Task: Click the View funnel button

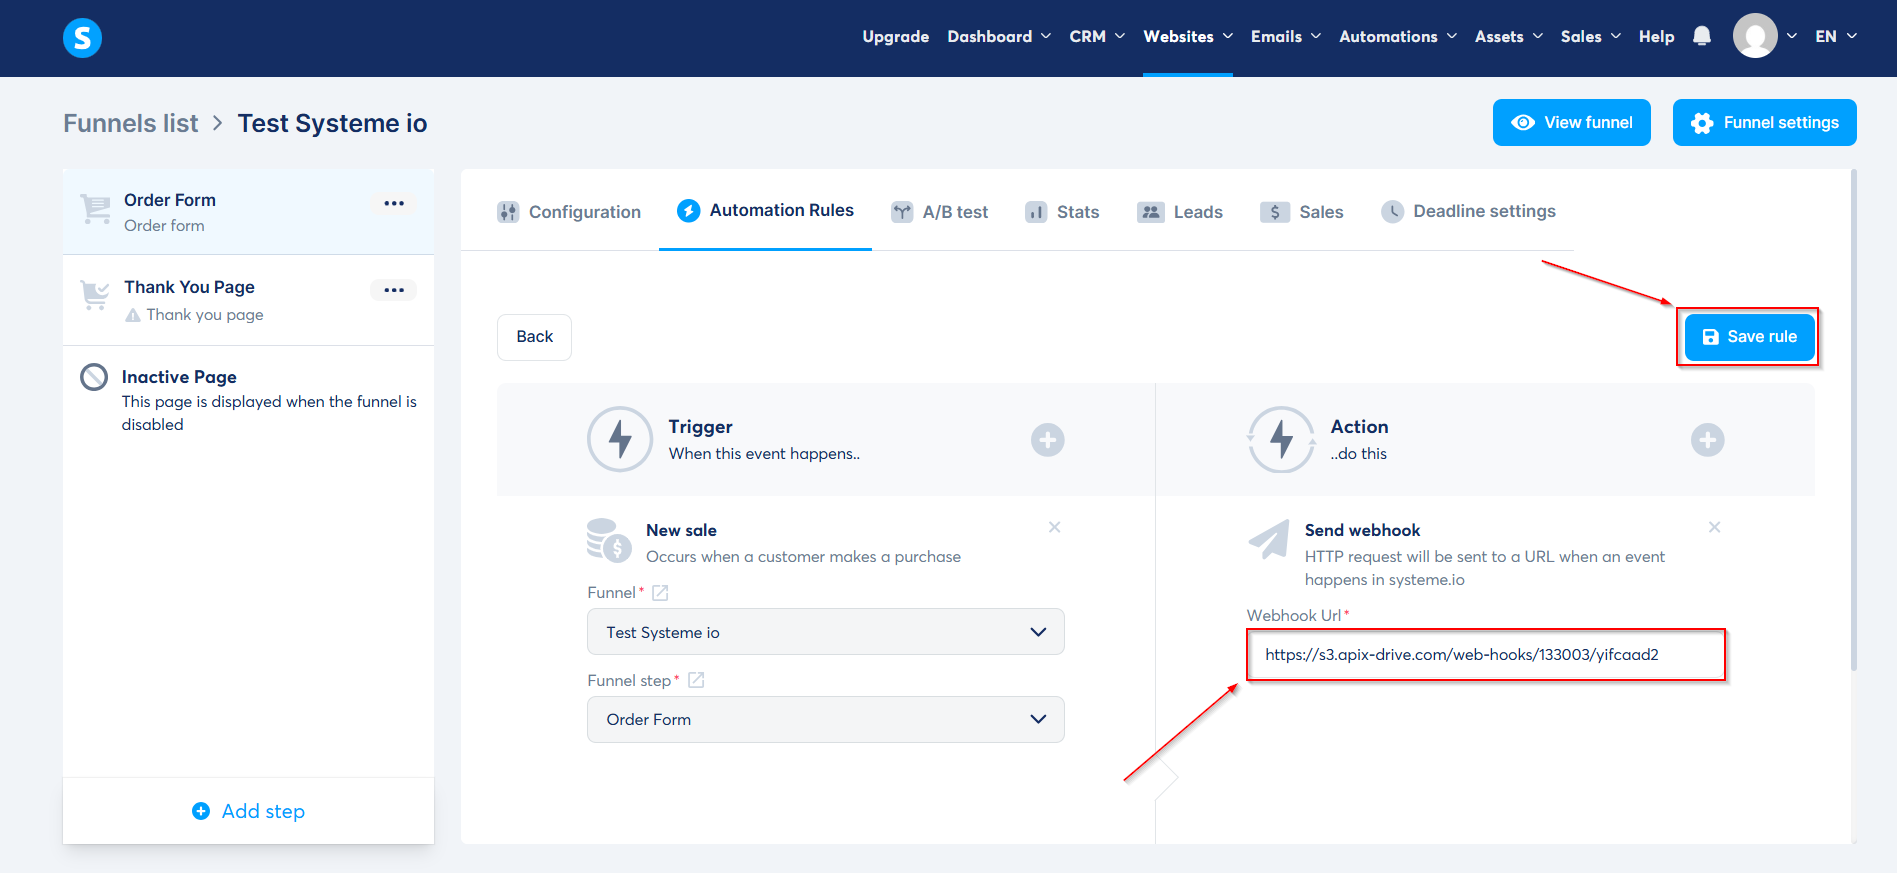Action: tap(1572, 122)
